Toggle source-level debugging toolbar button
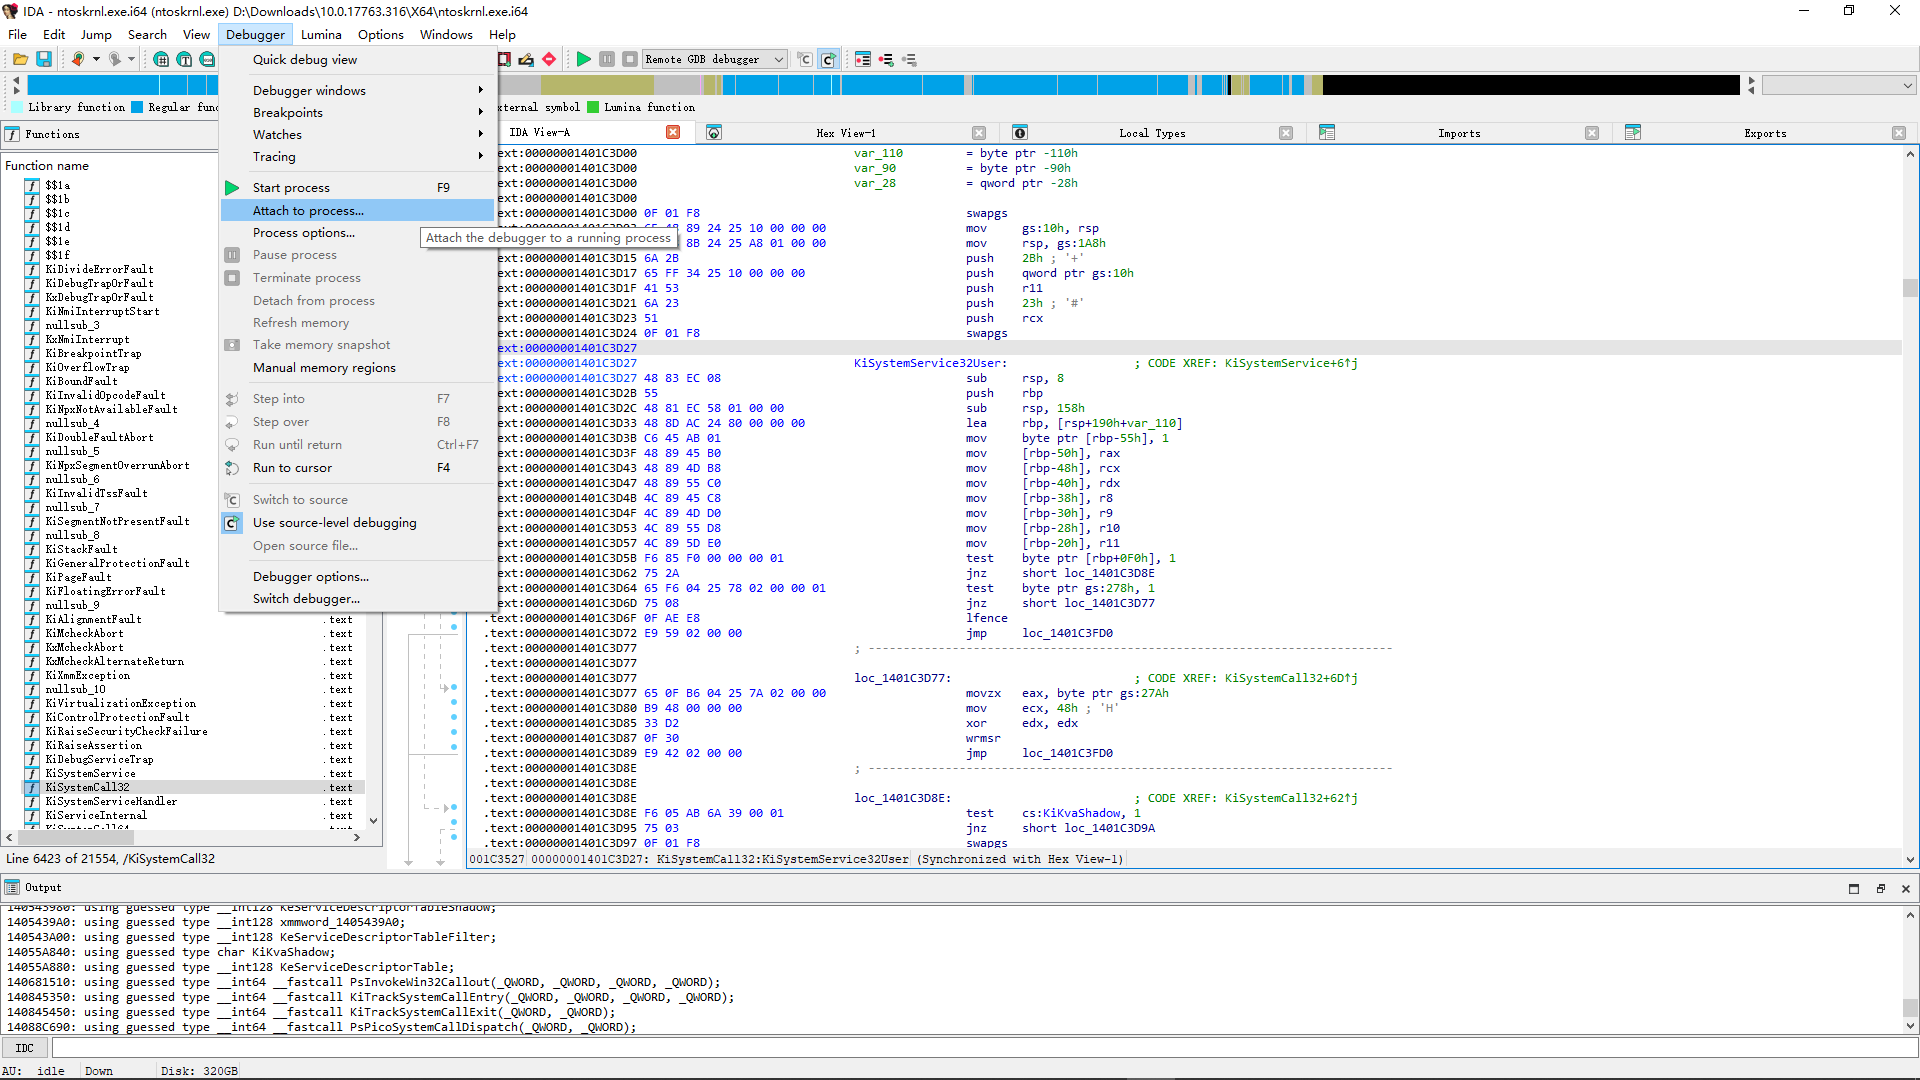 point(828,60)
